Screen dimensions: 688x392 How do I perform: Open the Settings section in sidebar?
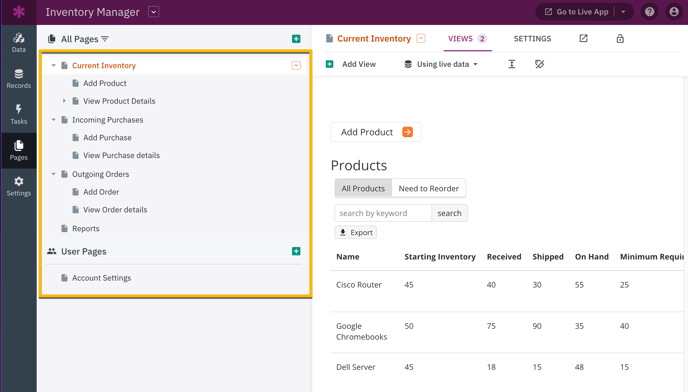coord(18,186)
